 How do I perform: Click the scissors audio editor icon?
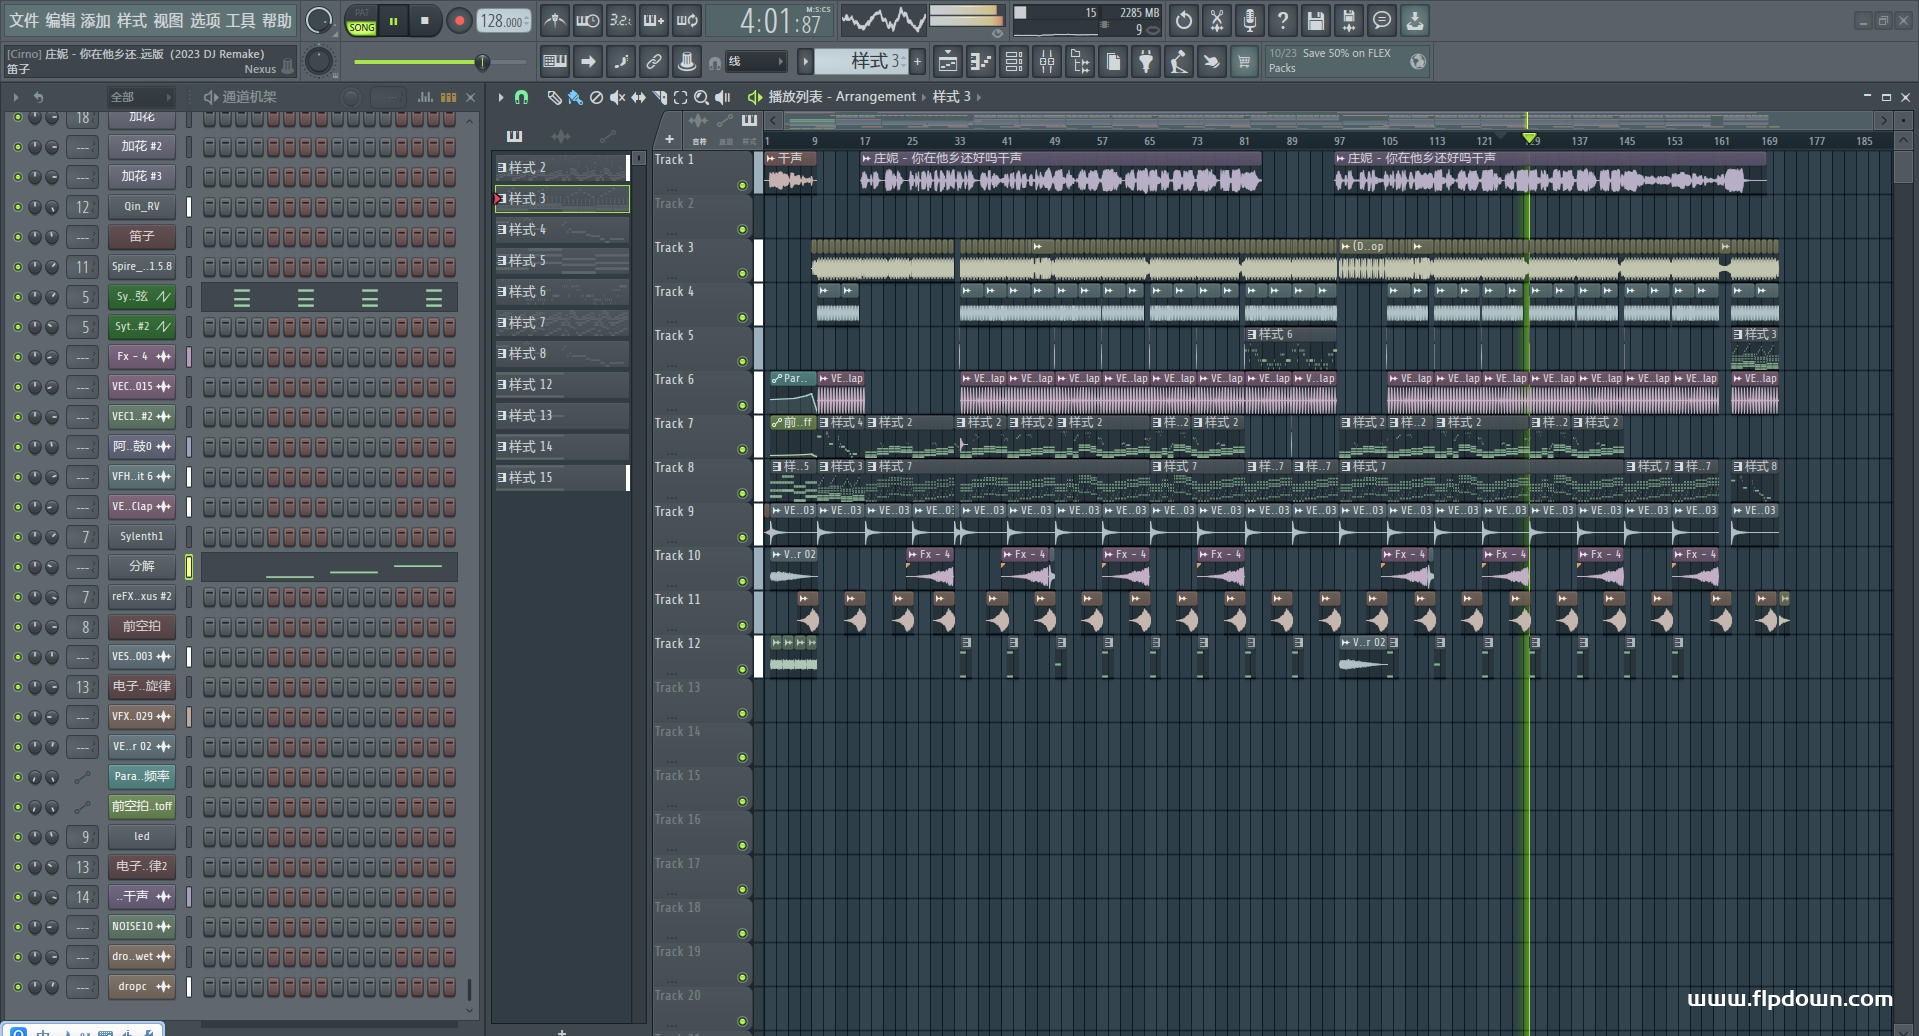(1216, 21)
